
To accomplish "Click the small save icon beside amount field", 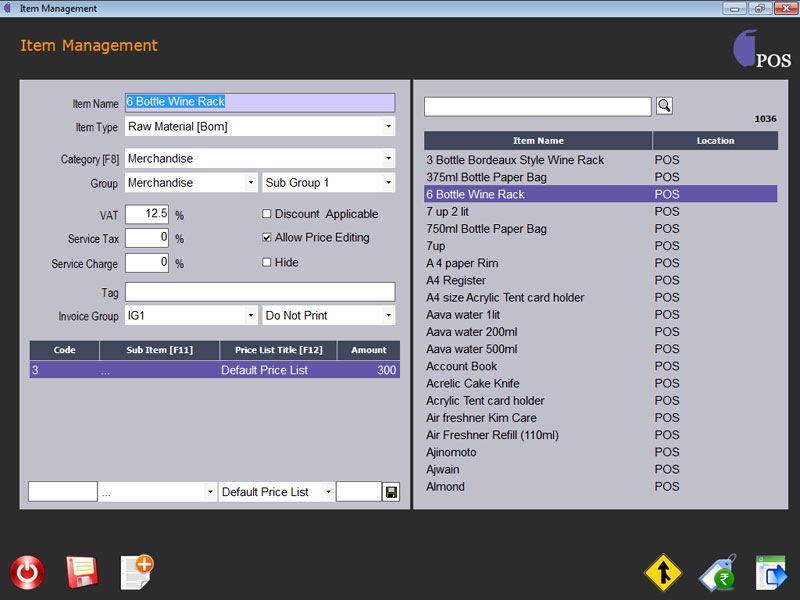I will tap(391, 492).
